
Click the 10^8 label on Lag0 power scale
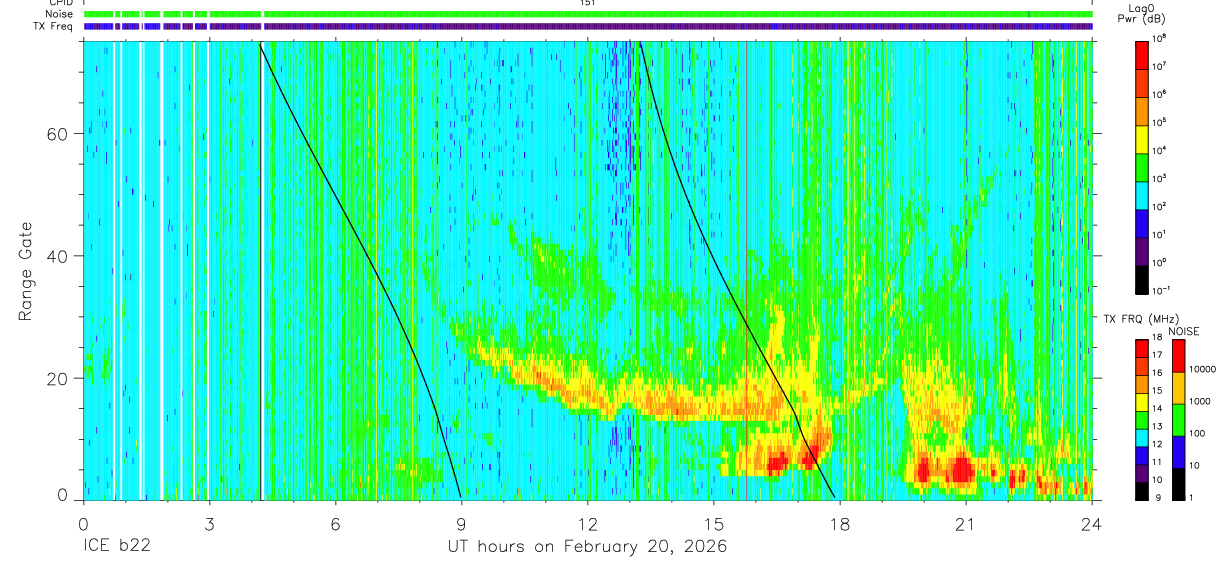tap(1160, 39)
